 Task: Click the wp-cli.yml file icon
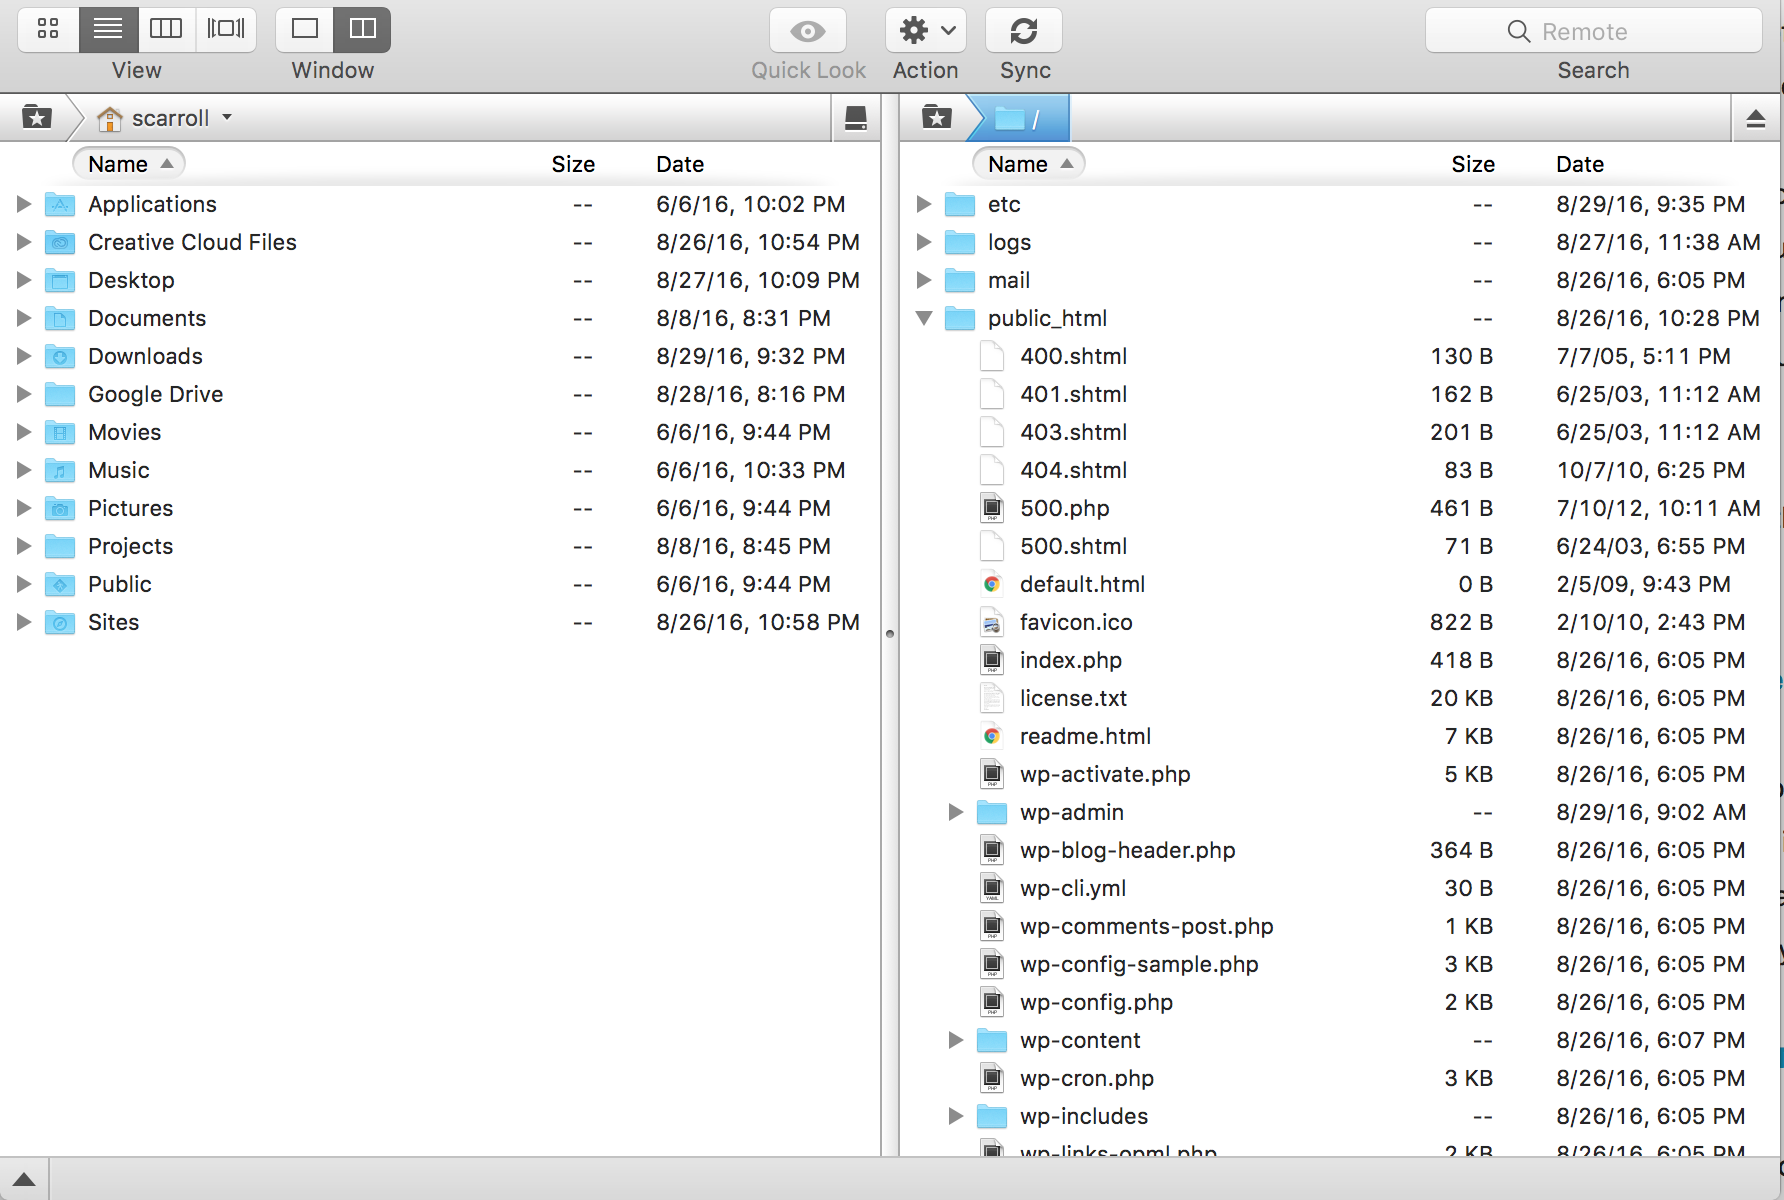pyautogui.click(x=992, y=888)
